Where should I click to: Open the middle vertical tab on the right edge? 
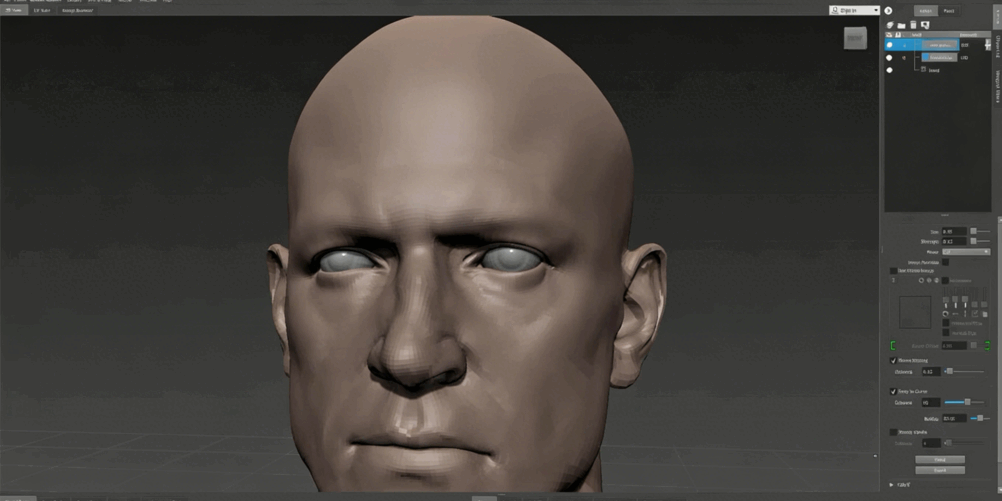(x=998, y=47)
